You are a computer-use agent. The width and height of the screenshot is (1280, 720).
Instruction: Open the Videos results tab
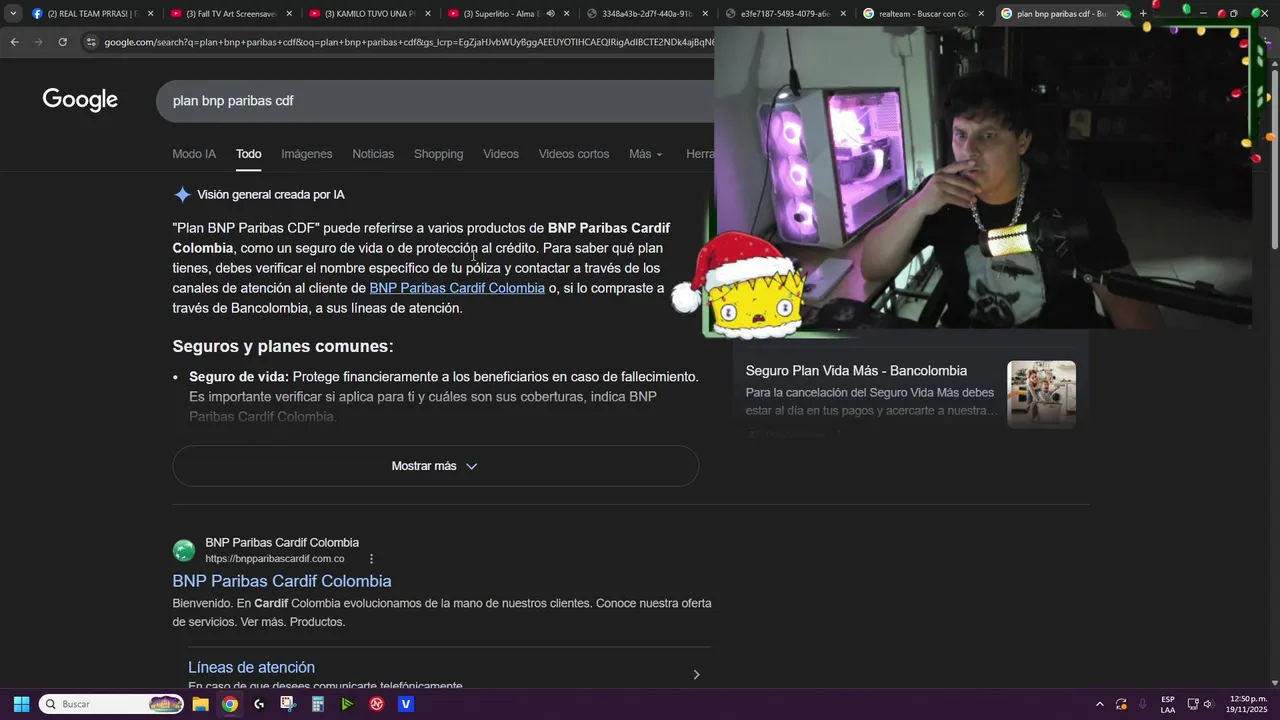click(x=501, y=154)
